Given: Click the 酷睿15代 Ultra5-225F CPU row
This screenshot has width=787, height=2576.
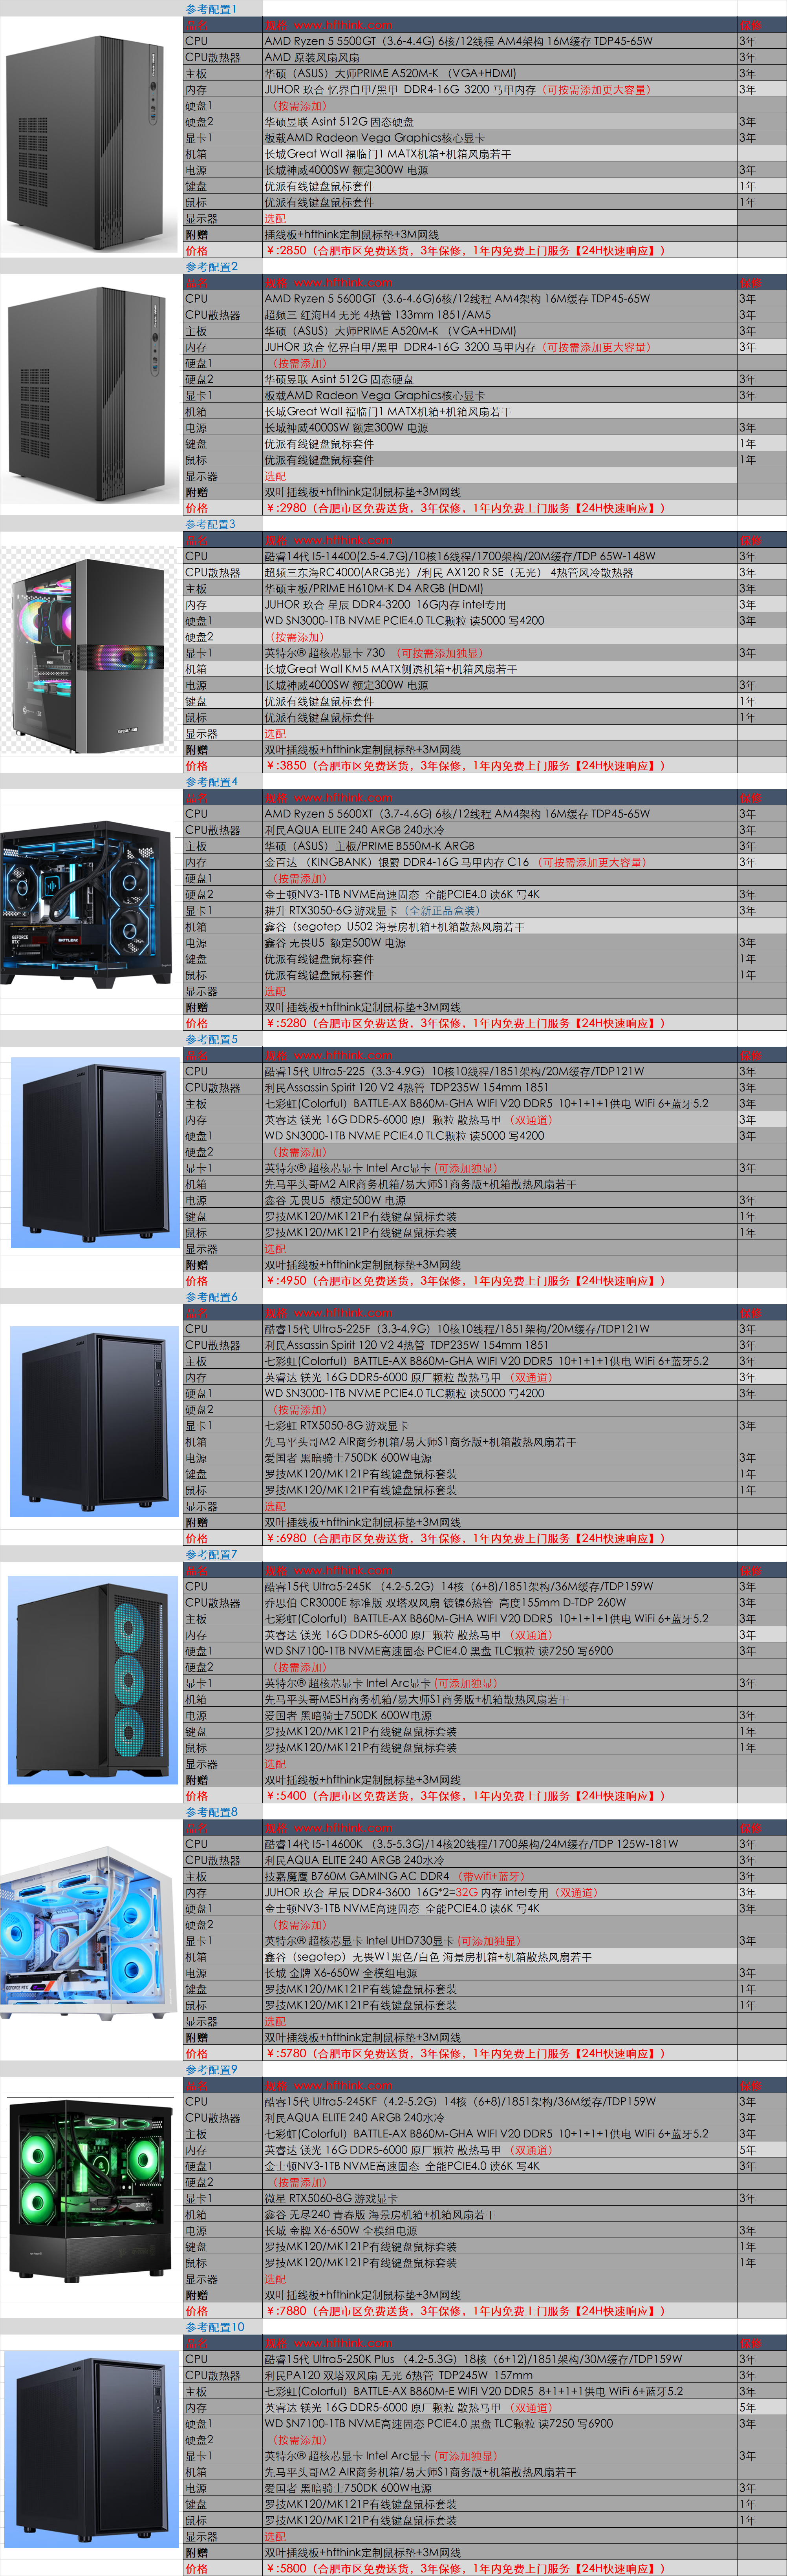Looking at the screenshot, I should (x=485, y=1329).
